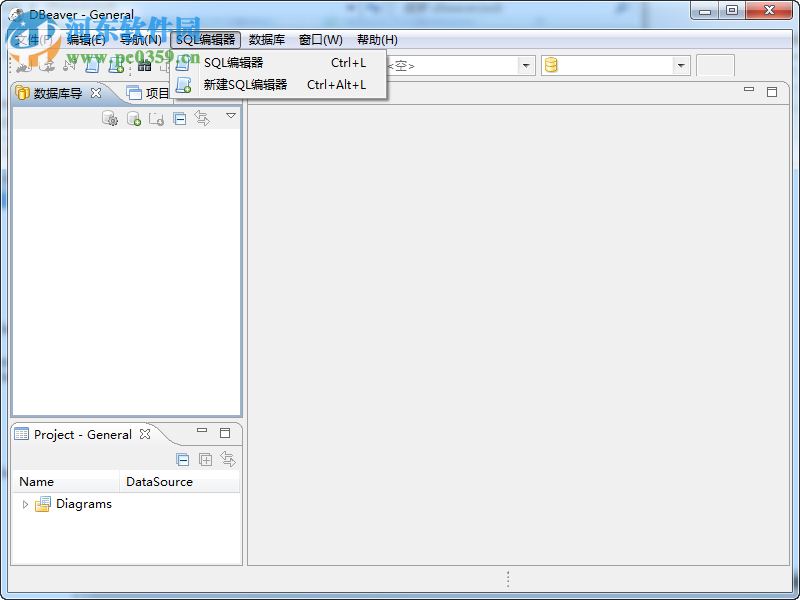Open the 文件(F) menu
Viewport: 800px width, 600px height.
(x=34, y=40)
